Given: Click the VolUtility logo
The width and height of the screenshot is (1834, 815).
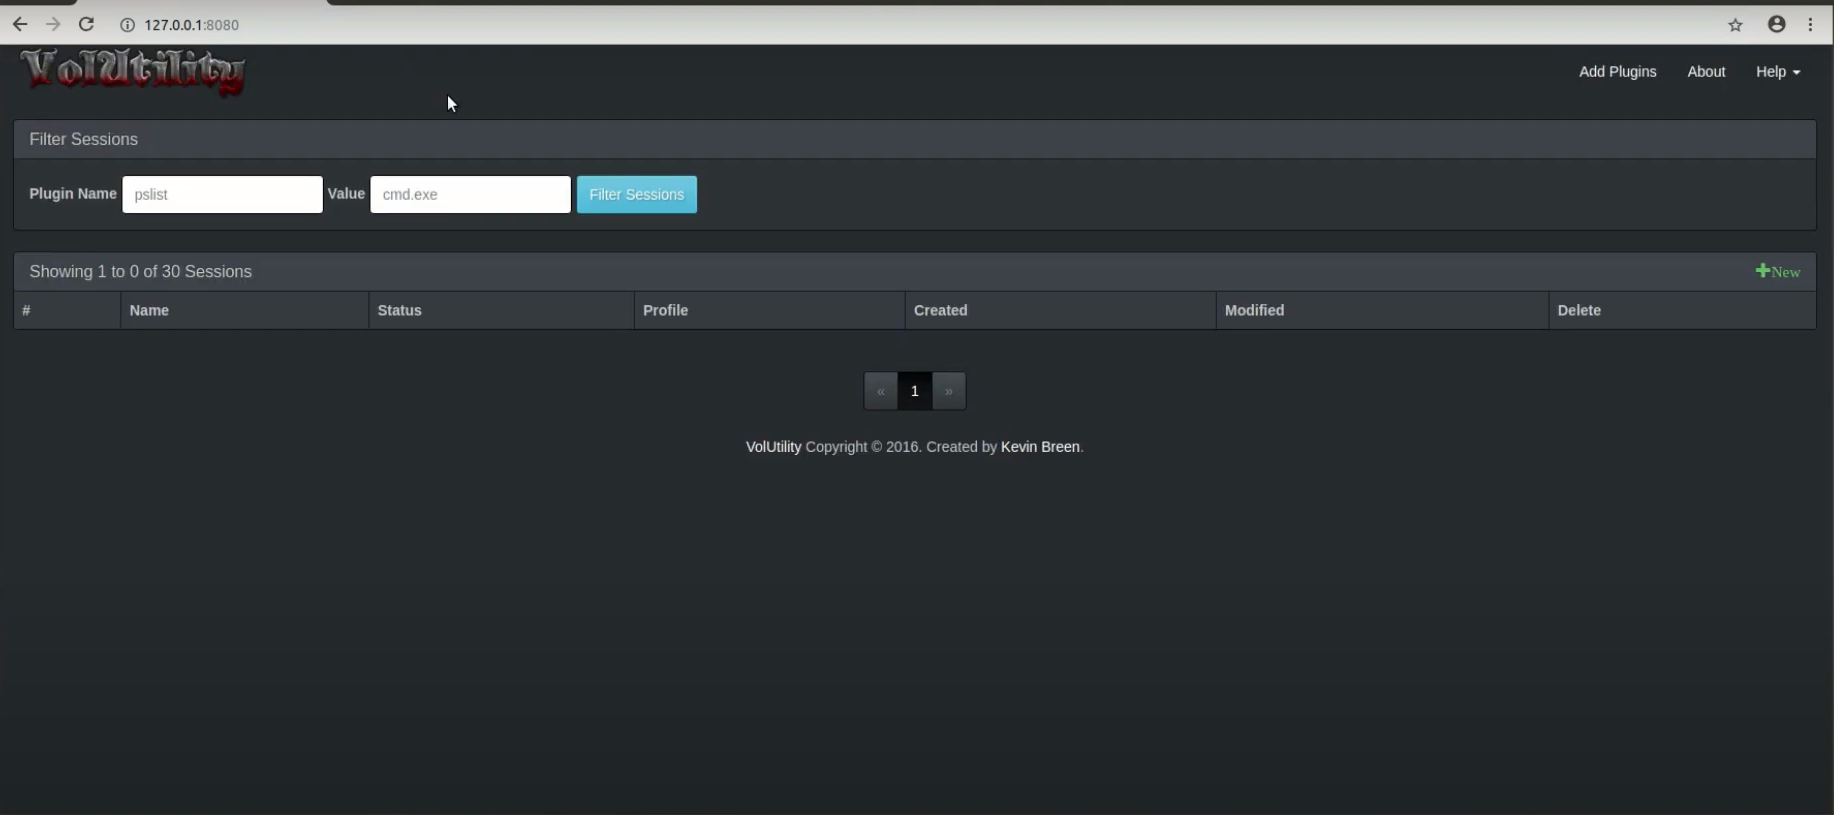Looking at the screenshot, I should tap(132, 71).
